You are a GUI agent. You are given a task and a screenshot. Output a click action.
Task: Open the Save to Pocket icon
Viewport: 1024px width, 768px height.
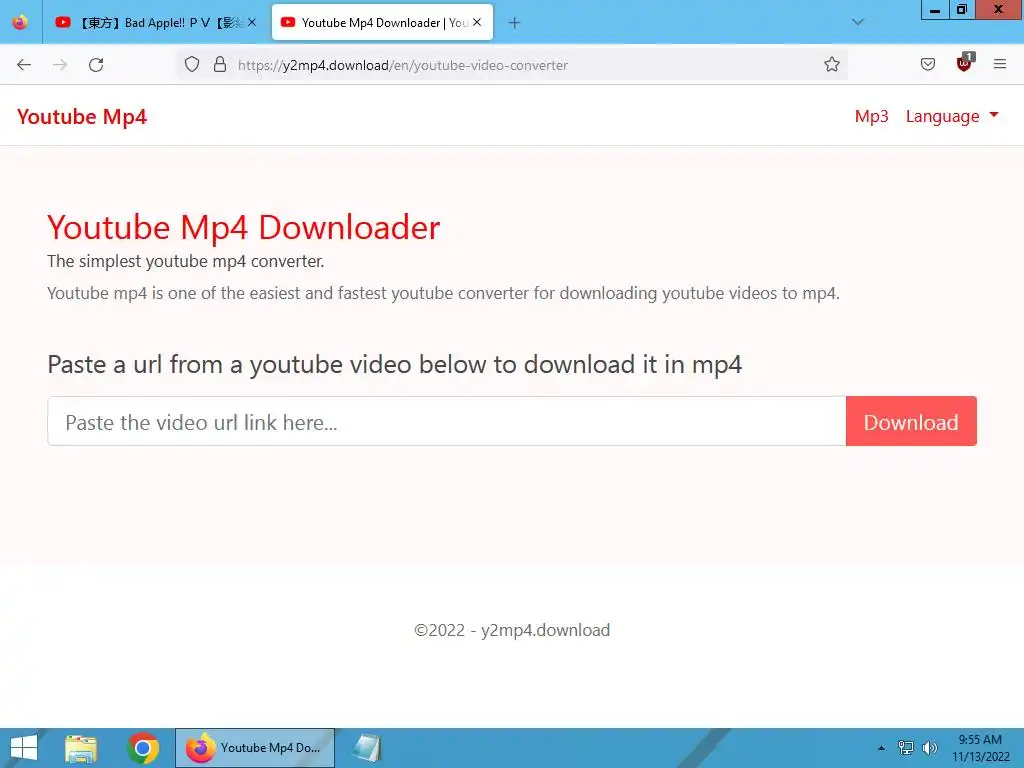(927, 64)
